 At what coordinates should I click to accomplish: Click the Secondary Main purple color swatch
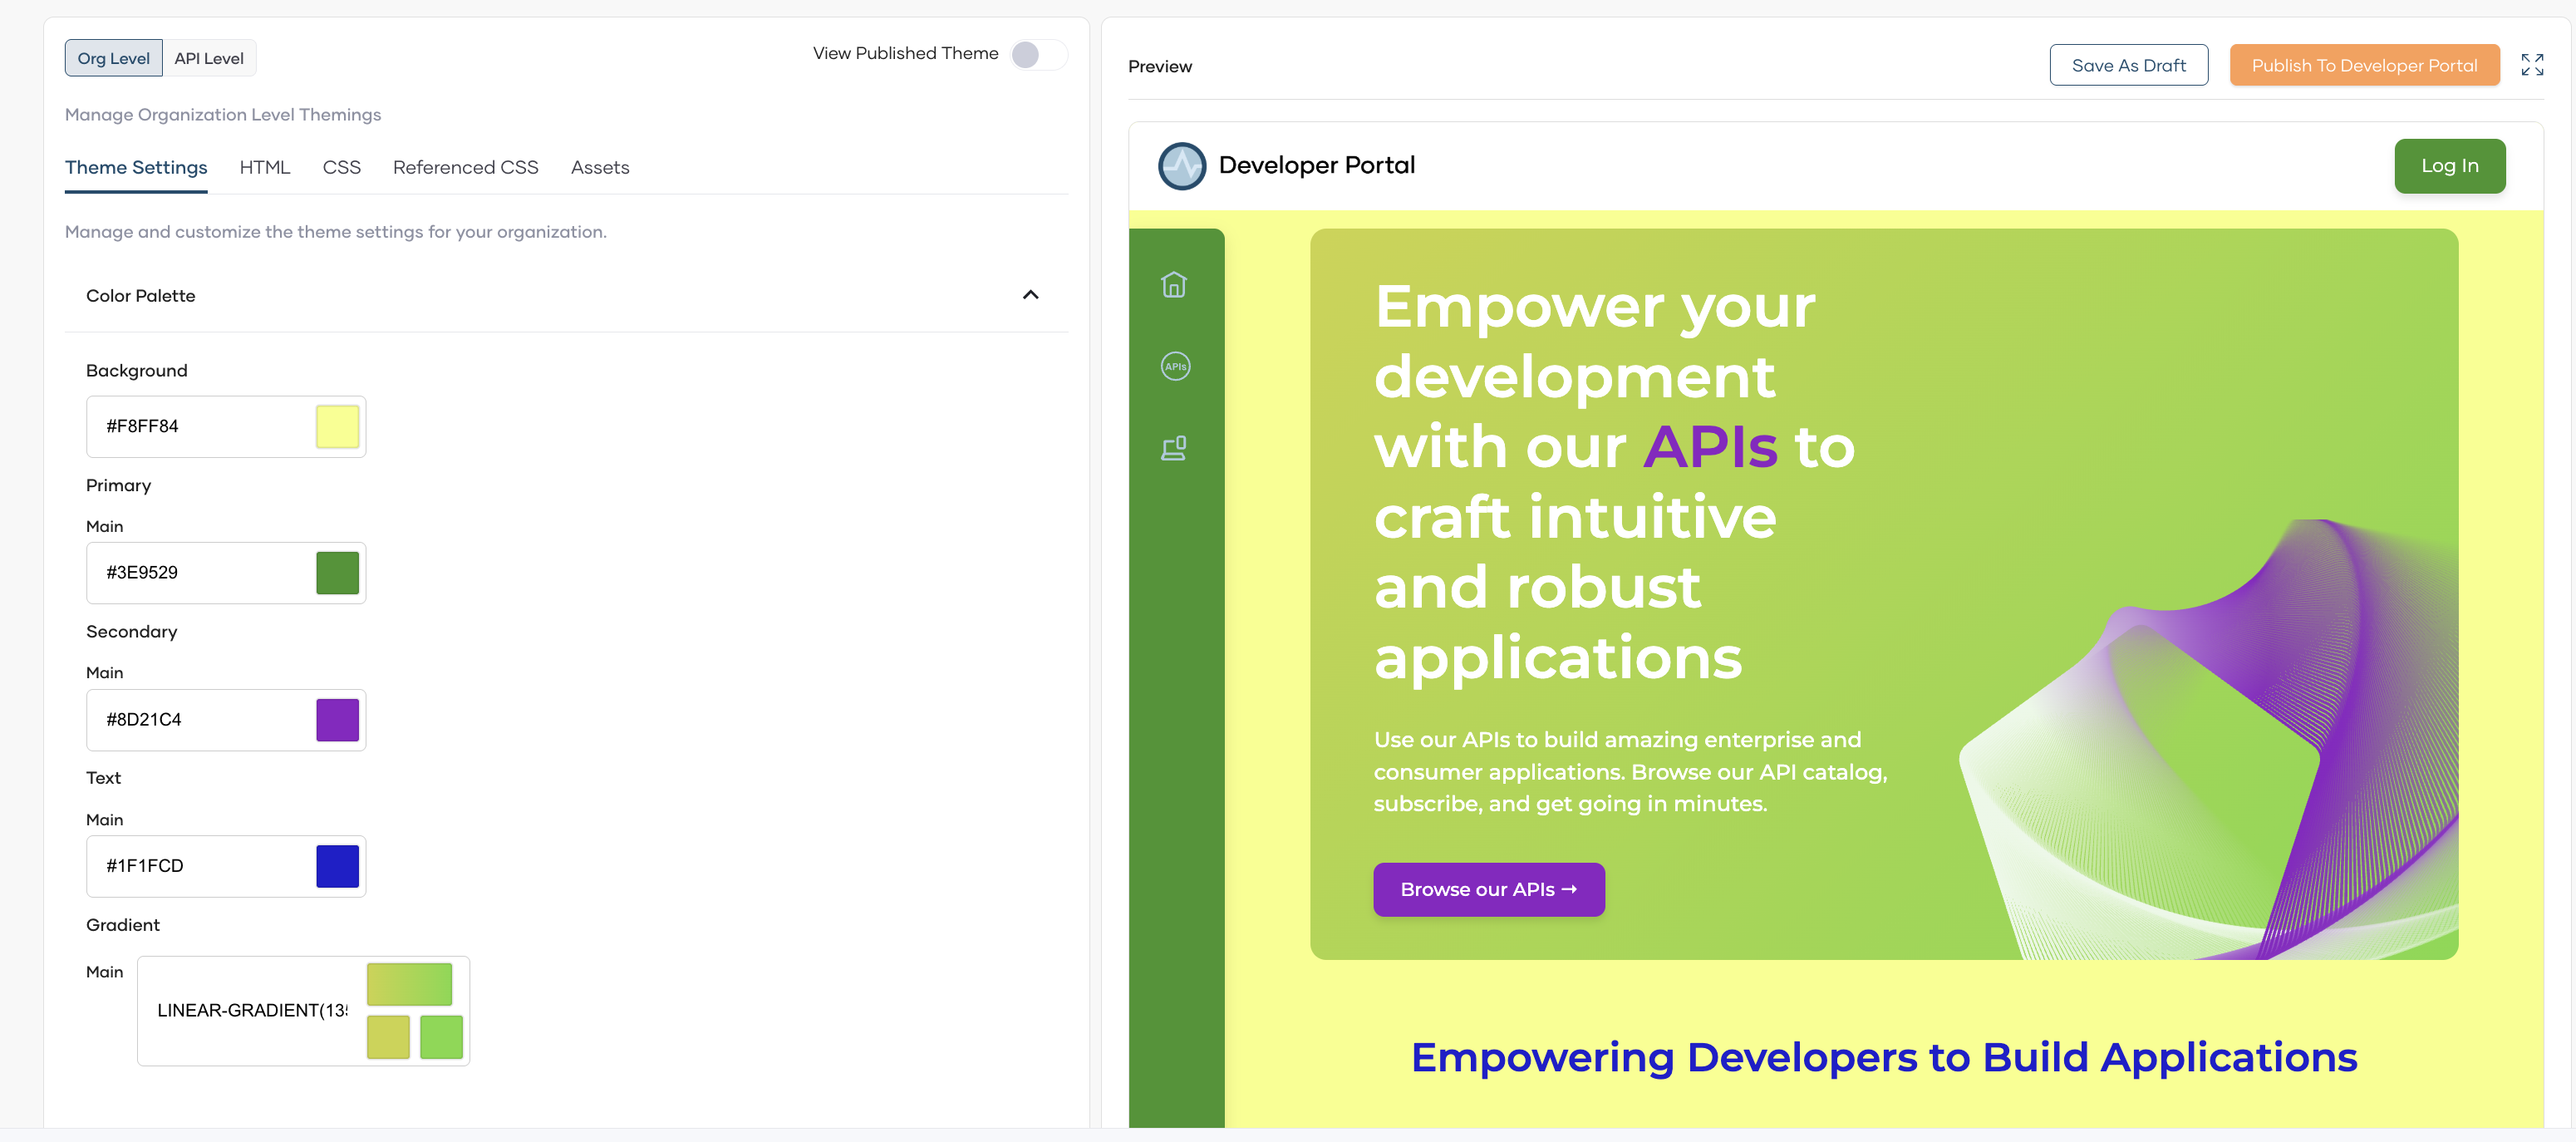click(338, 719)
